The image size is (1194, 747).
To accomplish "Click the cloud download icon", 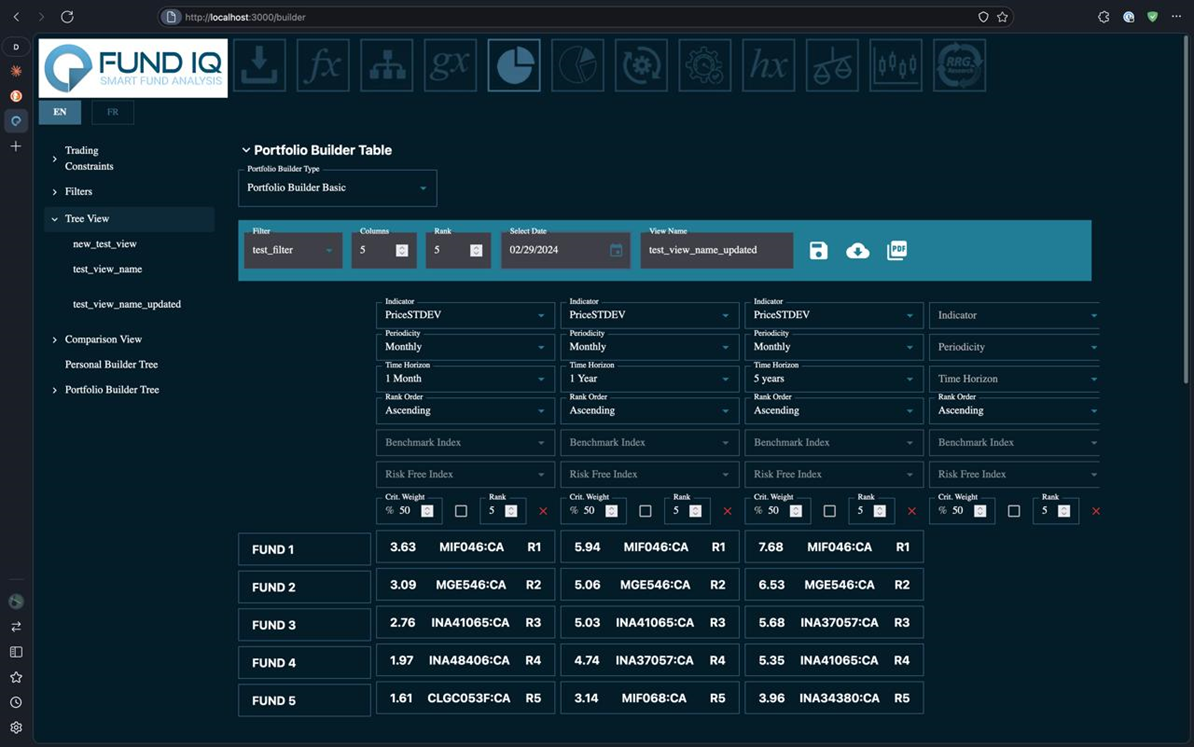I will pos(857,251).
